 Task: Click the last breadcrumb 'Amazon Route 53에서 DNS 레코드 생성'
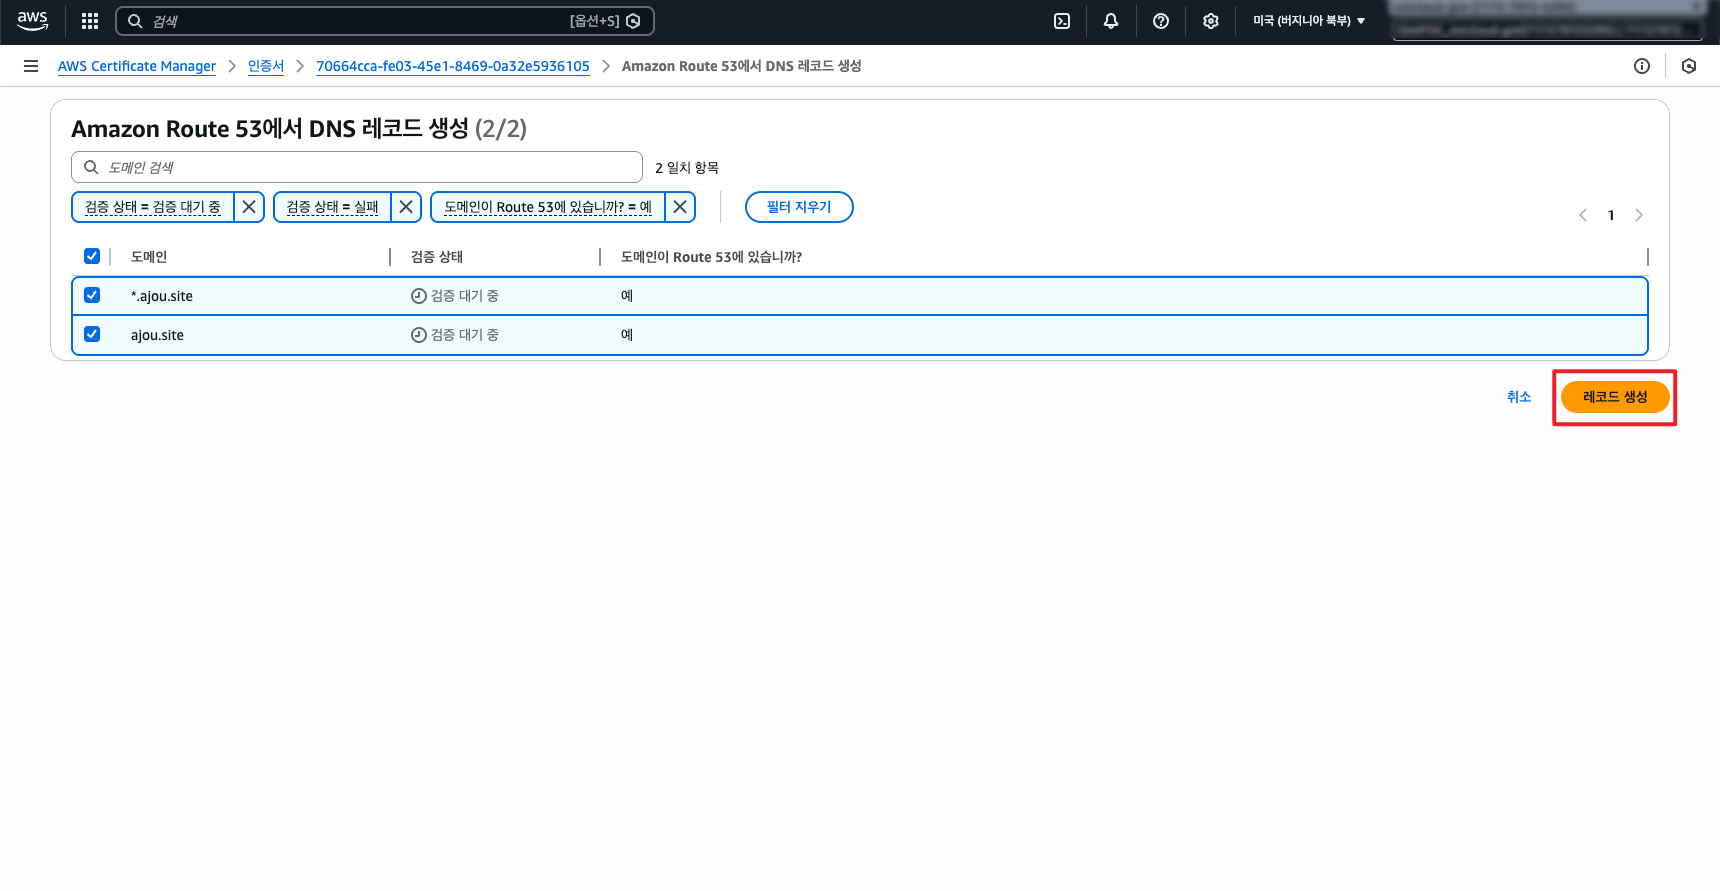click(741, 66)
